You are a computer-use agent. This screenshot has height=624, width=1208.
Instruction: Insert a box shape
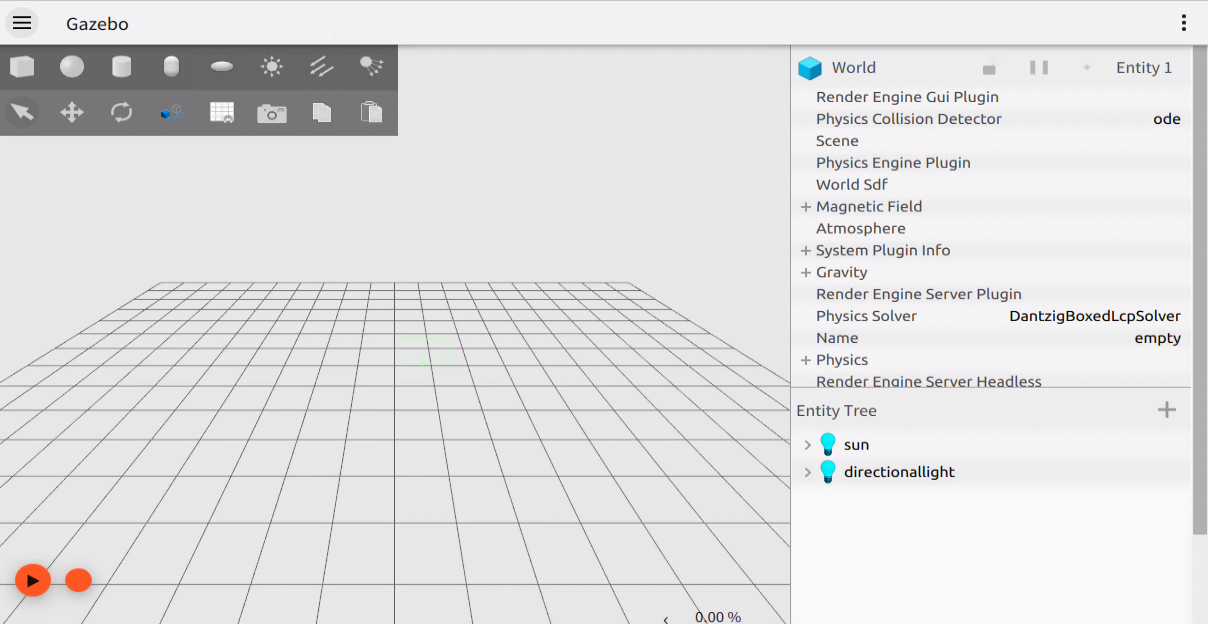tap(22, 67)
